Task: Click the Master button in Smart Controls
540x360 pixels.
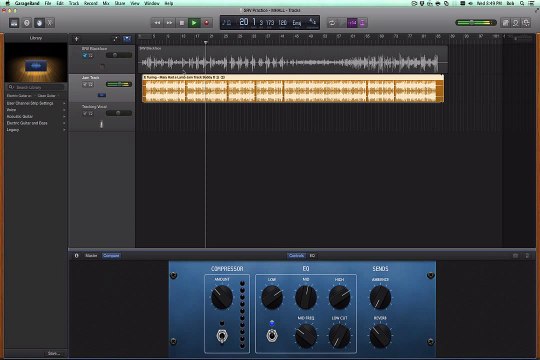Action: click(91, 256)
